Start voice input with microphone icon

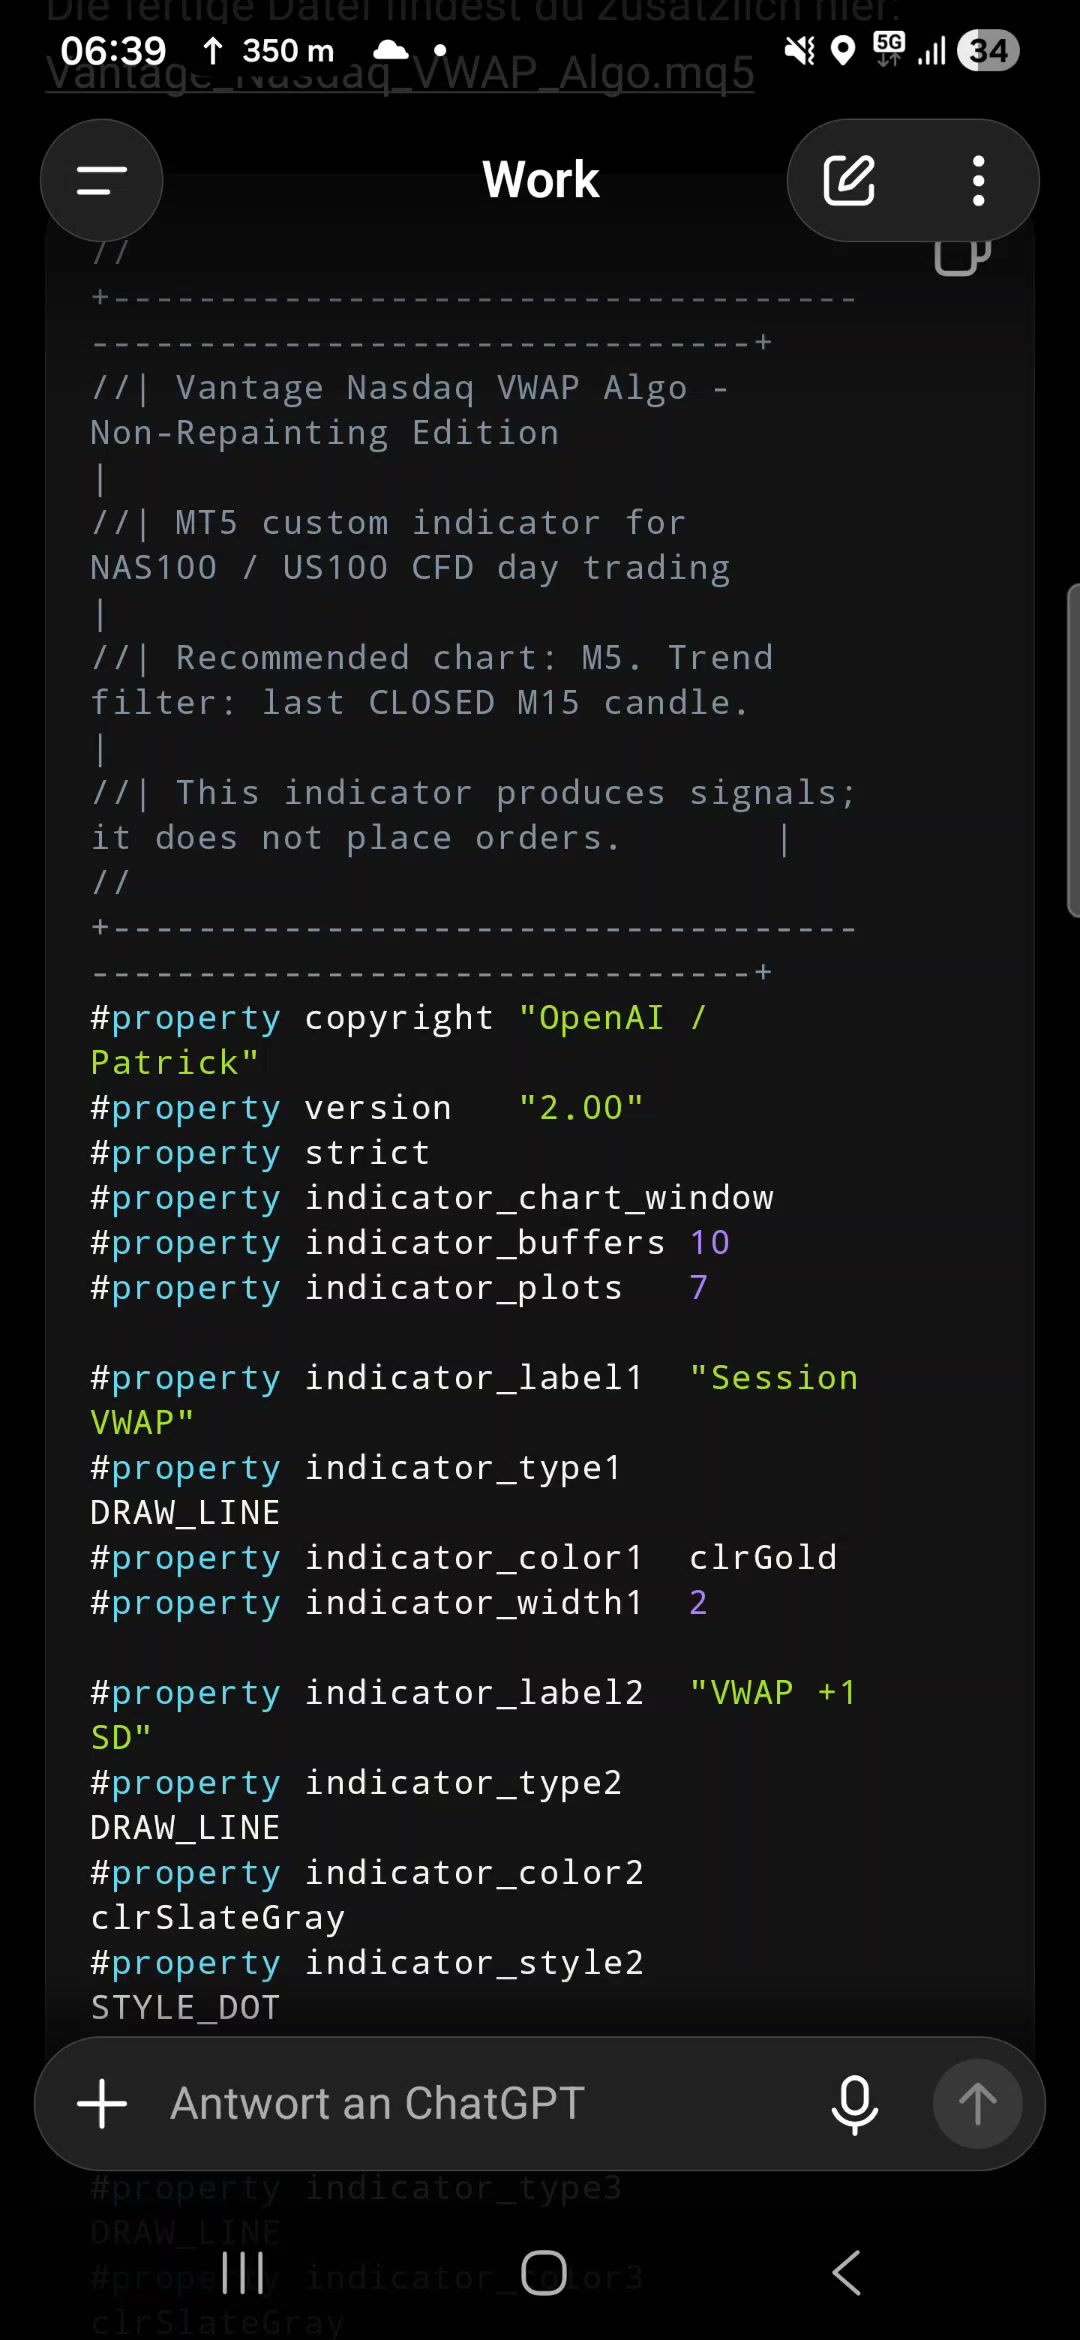coord(855,2104)
